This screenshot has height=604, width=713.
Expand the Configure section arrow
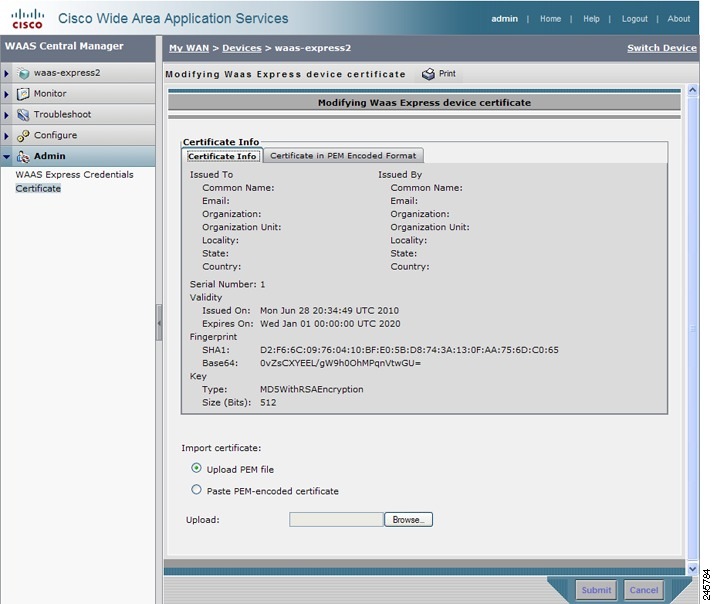(x=6, y=136)
